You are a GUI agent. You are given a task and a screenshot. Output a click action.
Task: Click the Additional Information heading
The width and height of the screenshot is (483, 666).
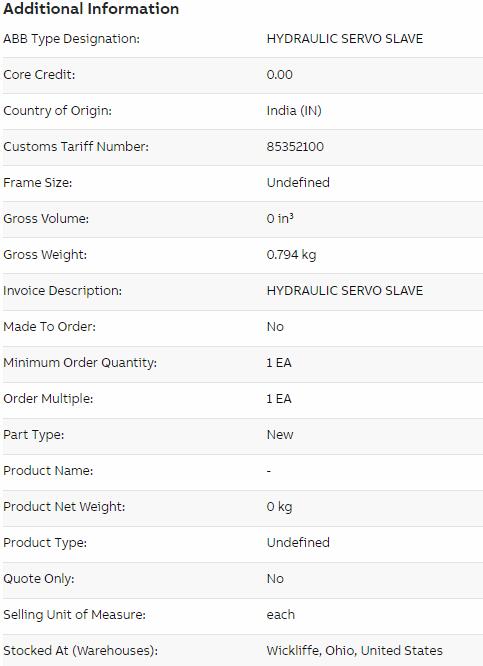pos(91,9)
